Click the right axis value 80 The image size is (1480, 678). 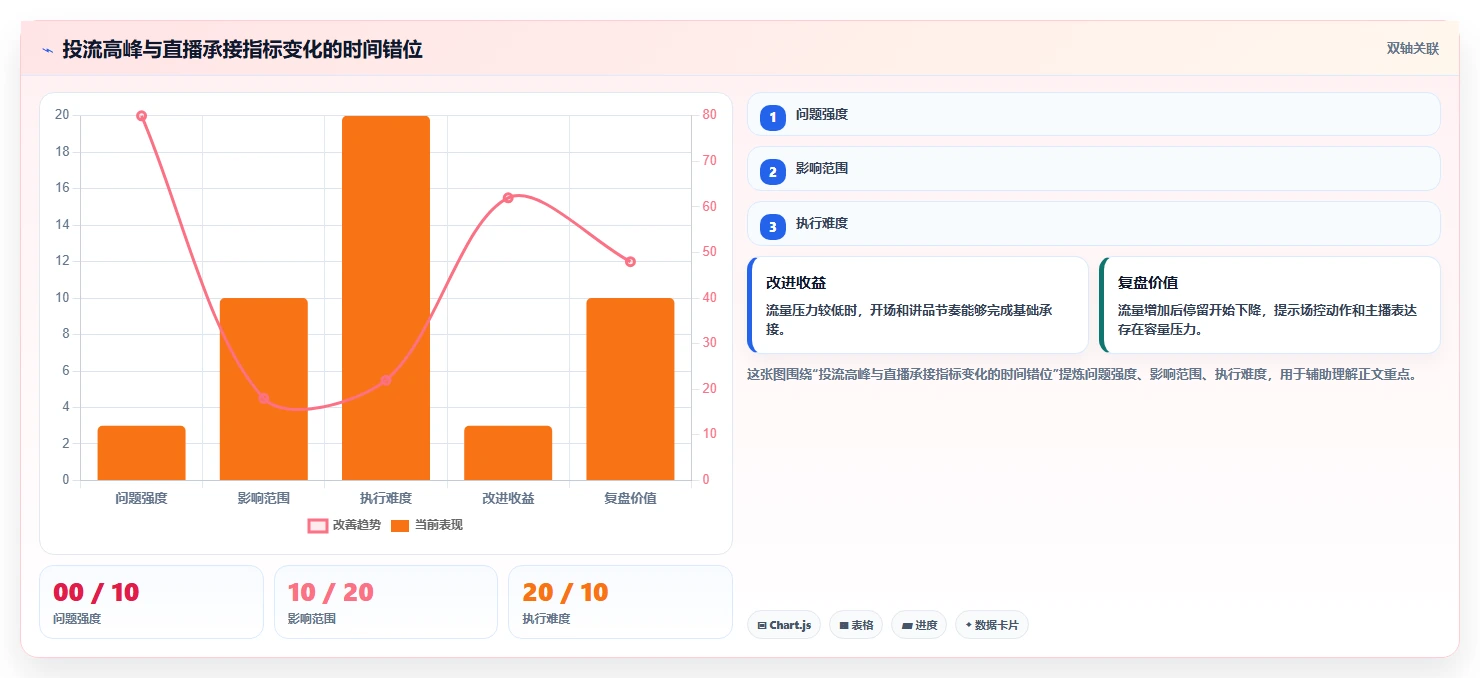[709, 115]
